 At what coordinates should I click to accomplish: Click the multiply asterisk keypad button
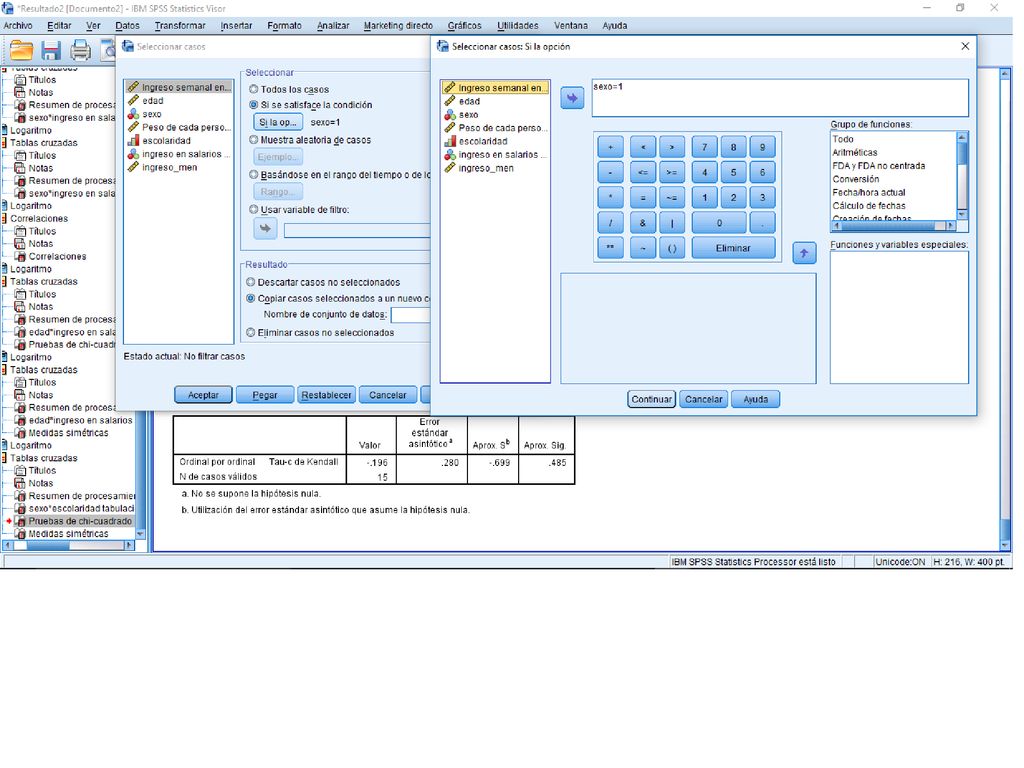611,197
